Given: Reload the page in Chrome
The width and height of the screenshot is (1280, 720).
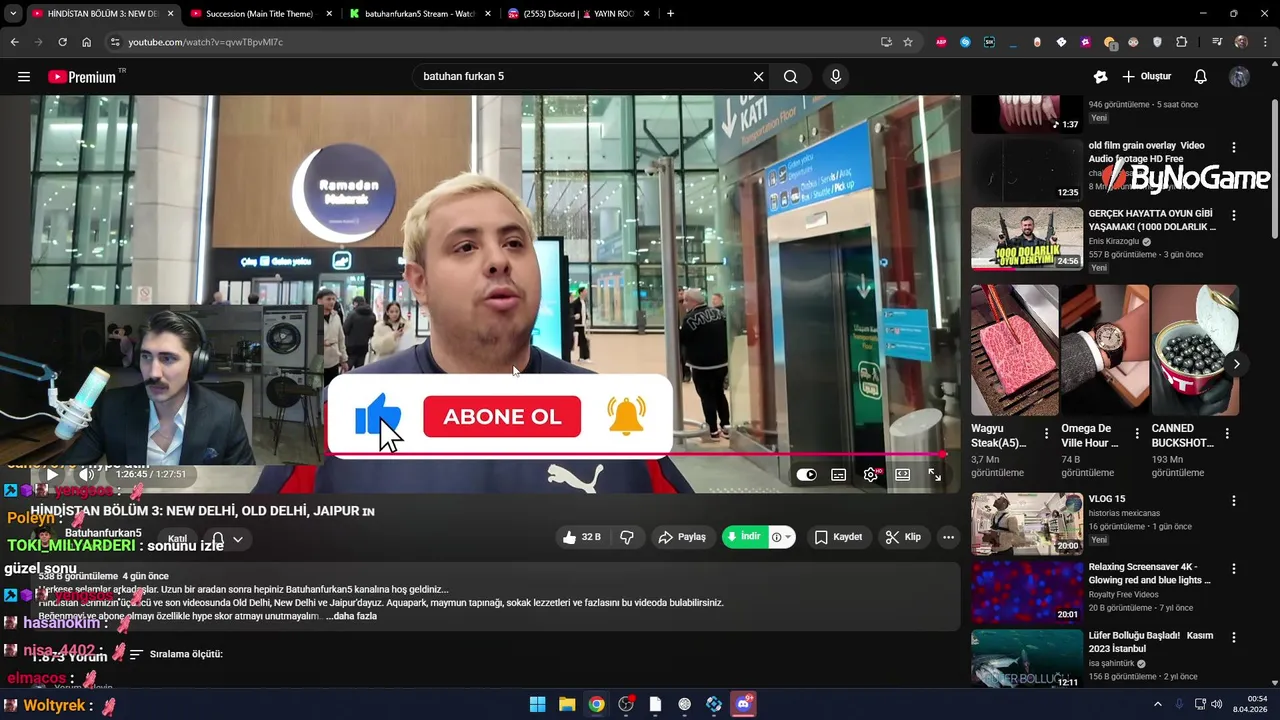Looking at the screenshot, I should pos(62,42).
